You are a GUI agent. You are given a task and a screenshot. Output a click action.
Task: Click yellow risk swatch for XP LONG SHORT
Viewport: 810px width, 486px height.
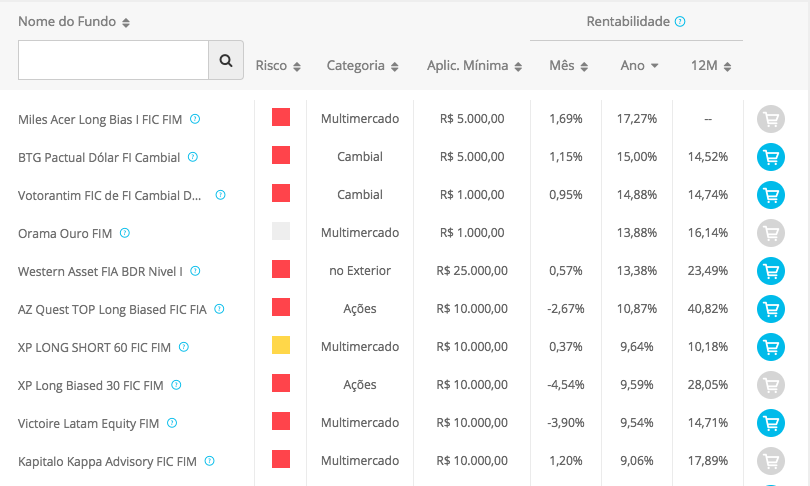pyautogui.click(x=281, y=345)
